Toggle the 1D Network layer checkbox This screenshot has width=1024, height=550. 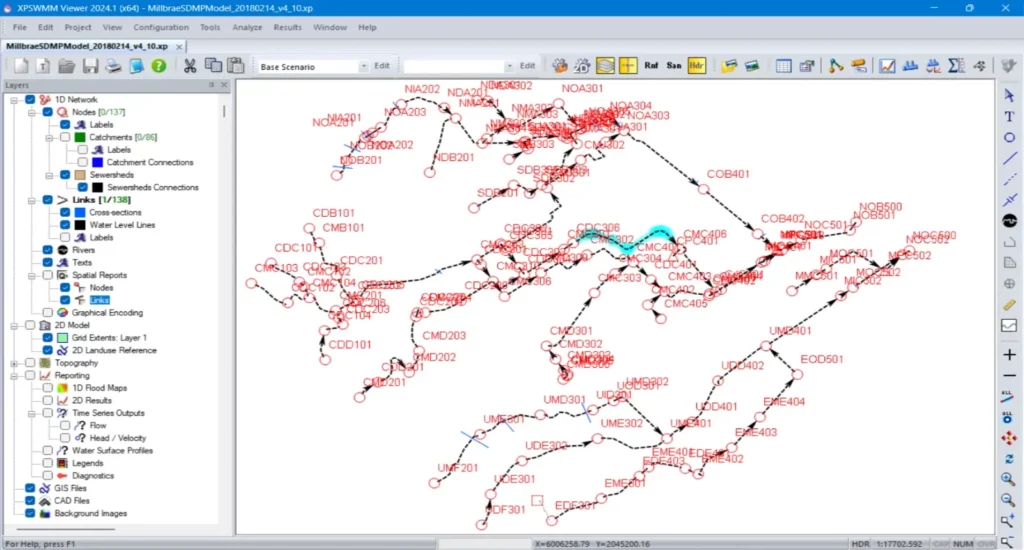[x=30, y=99]
